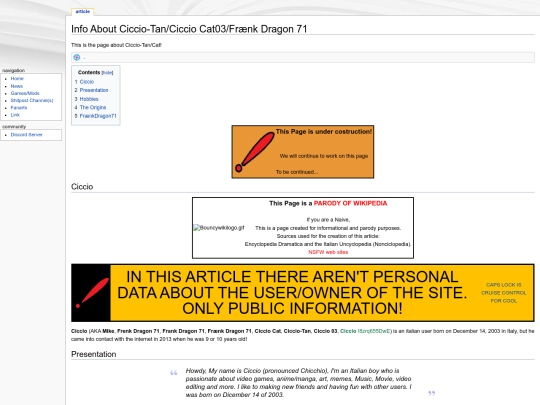This screenshot has width=540, height=405.
Task: Click the broken Bouncywikilogo.gif image
Action: [219, 228]
